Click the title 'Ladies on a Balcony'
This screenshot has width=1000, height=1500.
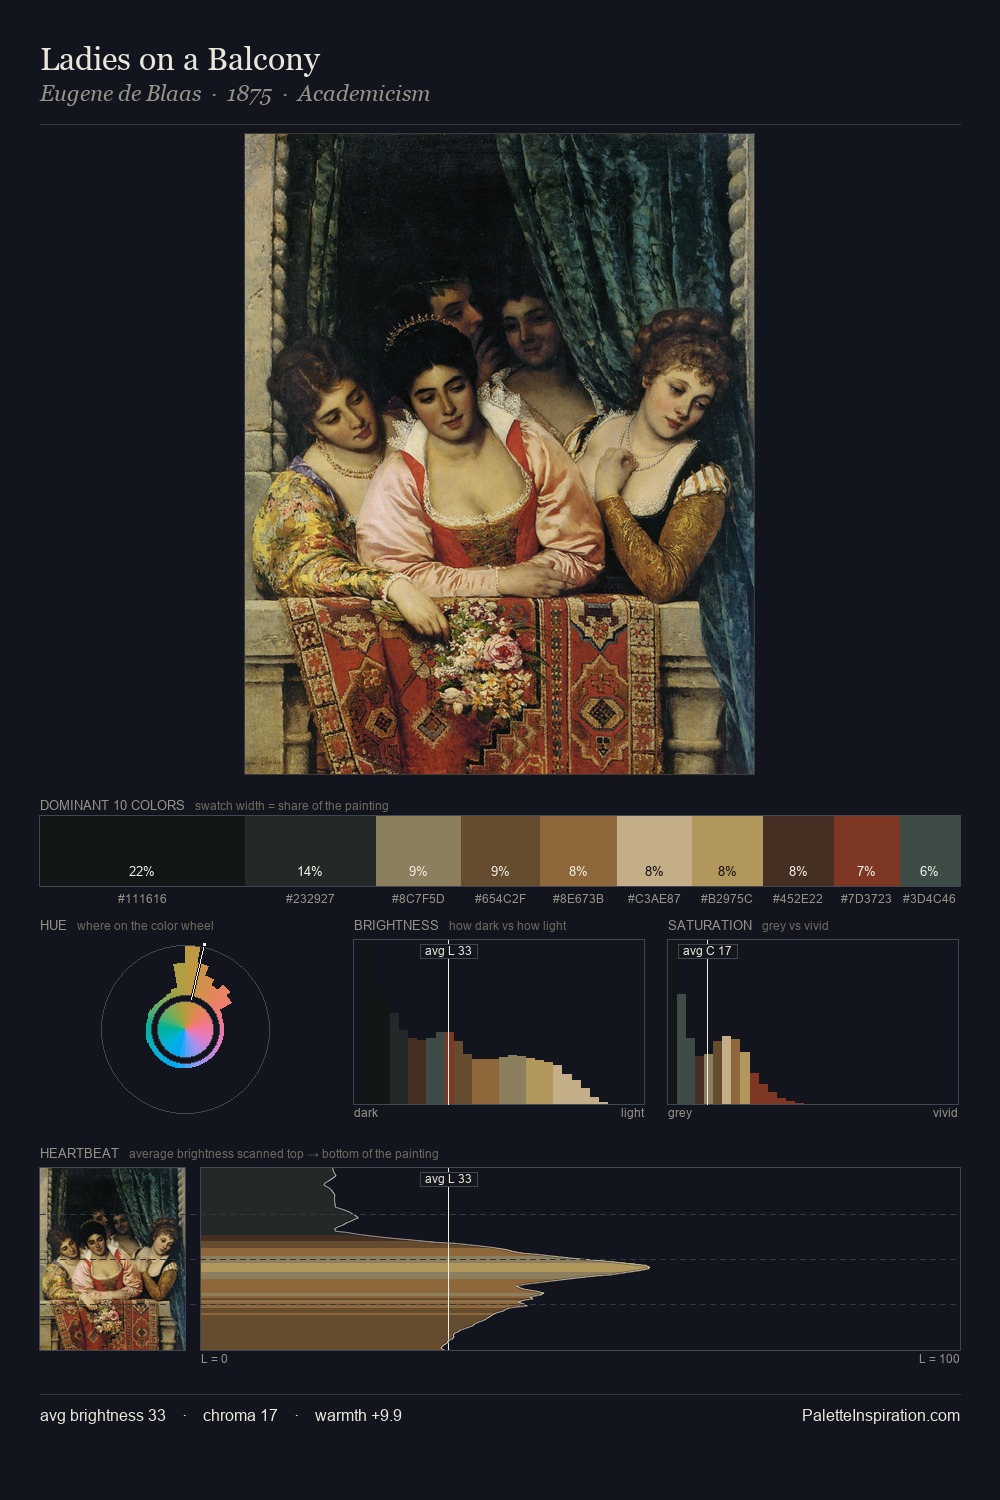click(x=180, y=59)
